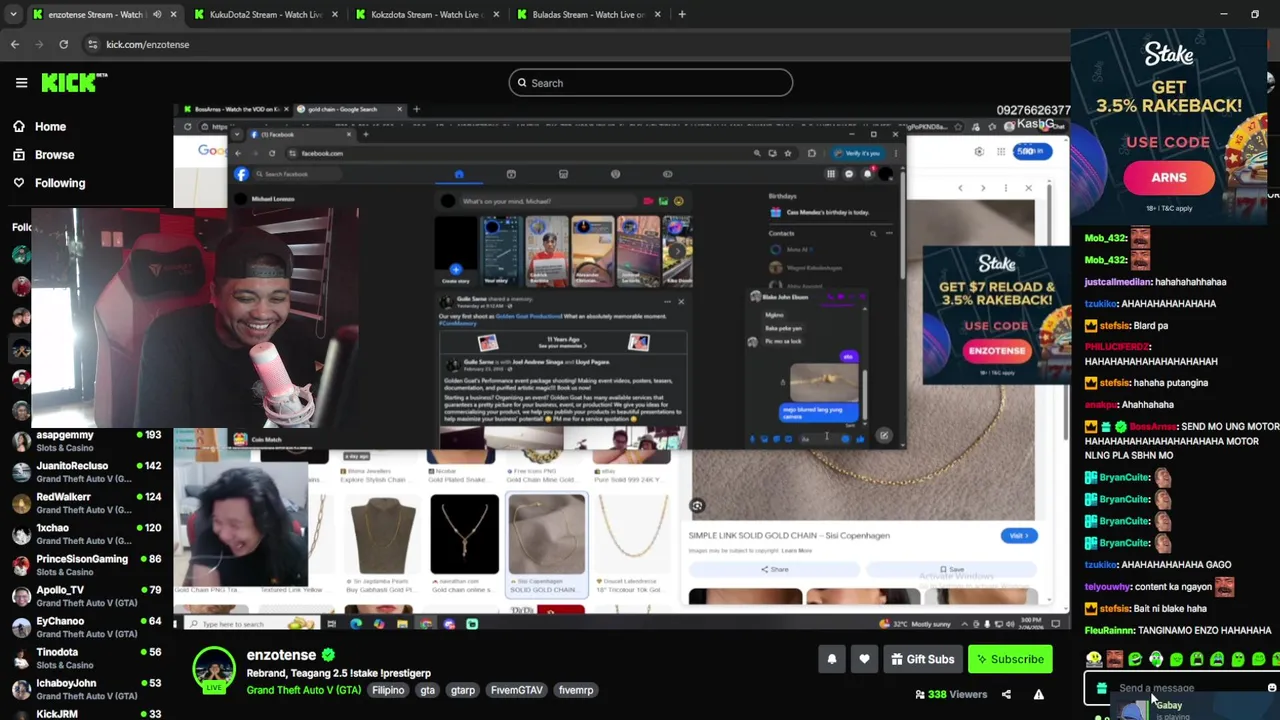Screen dimensions: 1280x720
Task: Open the Browse page link
Action: pyautogui.click(x=54, y=155)
